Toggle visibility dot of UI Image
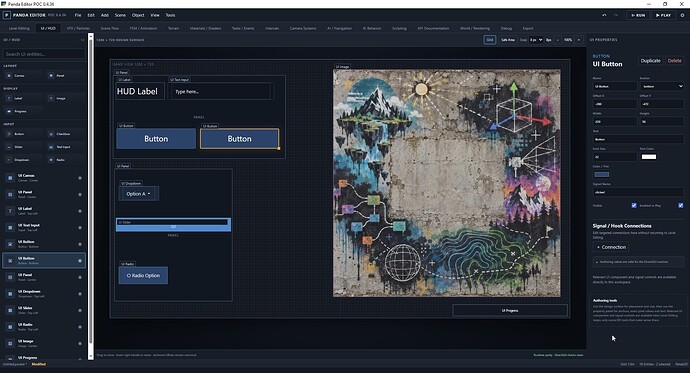This screenshot has height=373, width=690. [80, 344]
